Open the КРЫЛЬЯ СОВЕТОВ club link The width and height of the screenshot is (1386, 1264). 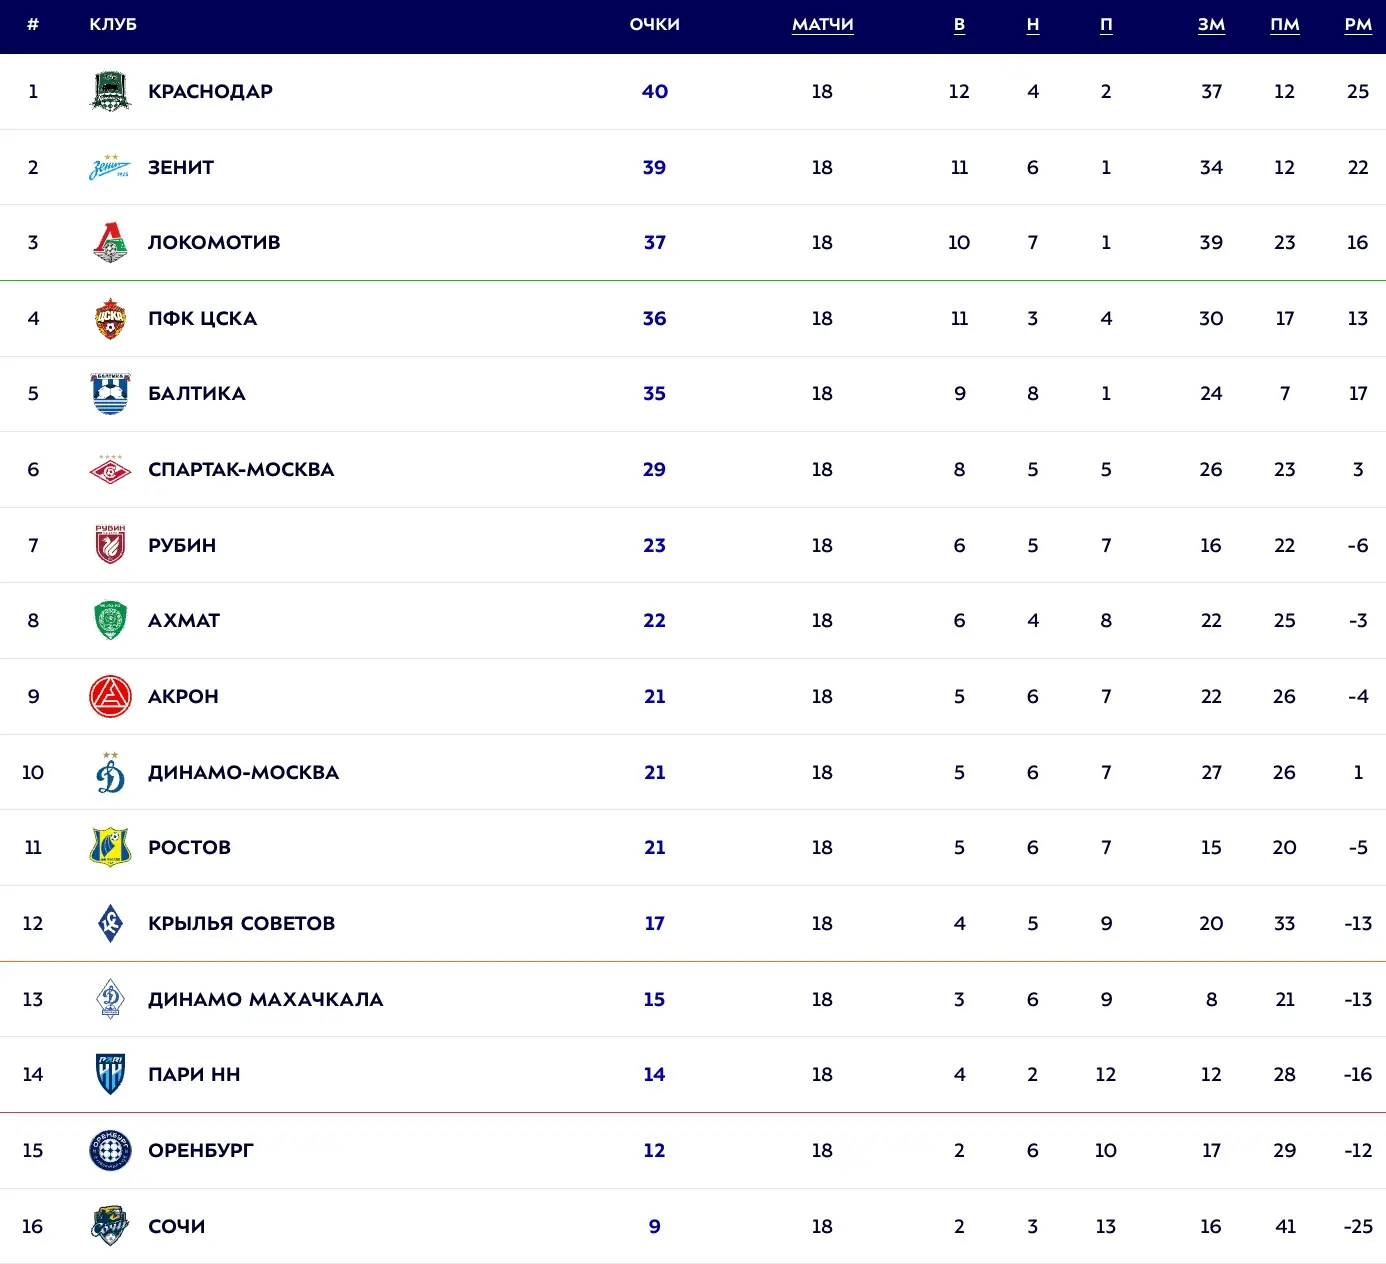click(241, 923)
